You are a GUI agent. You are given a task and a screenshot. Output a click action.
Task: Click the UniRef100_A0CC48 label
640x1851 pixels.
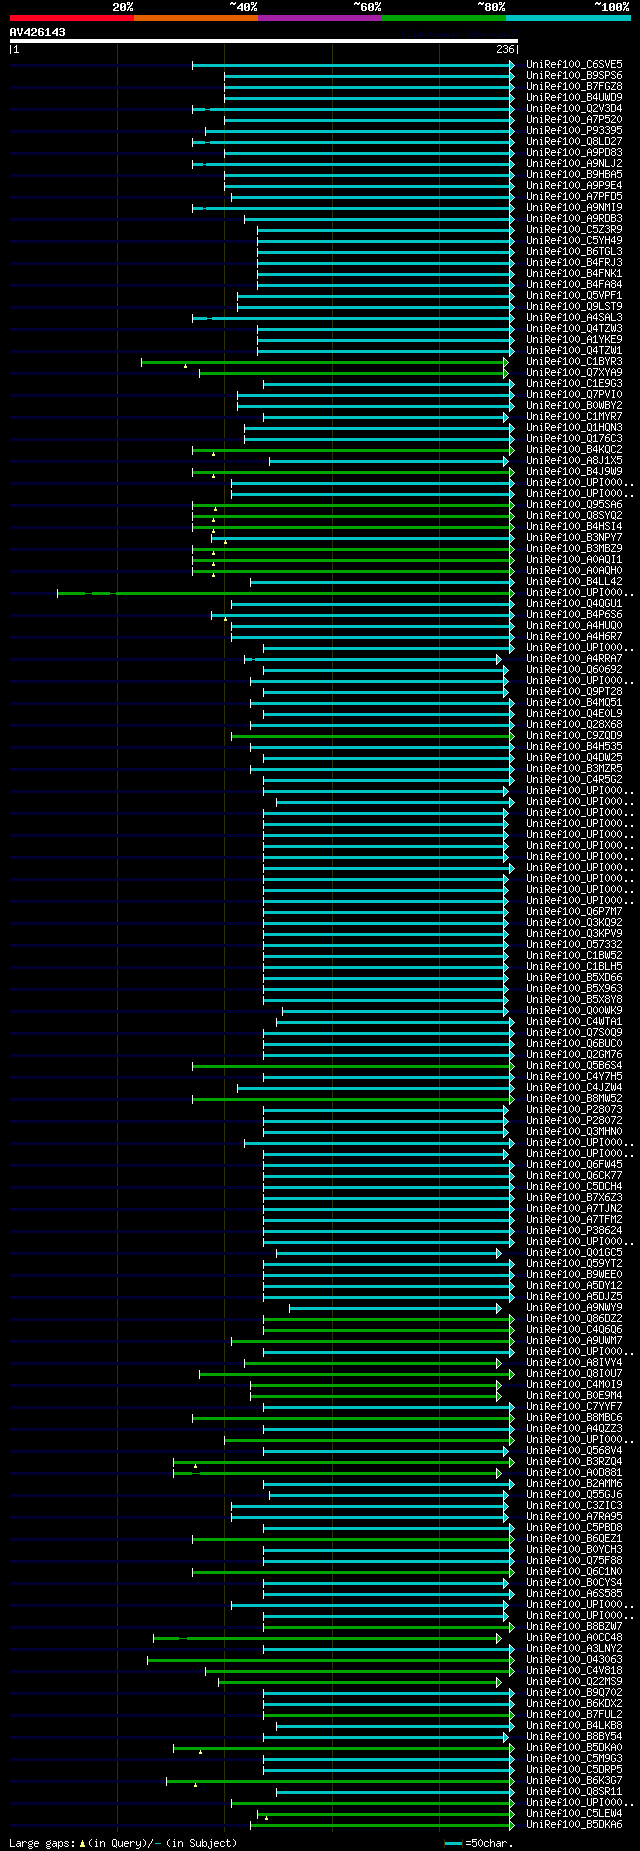point(574,1638)
